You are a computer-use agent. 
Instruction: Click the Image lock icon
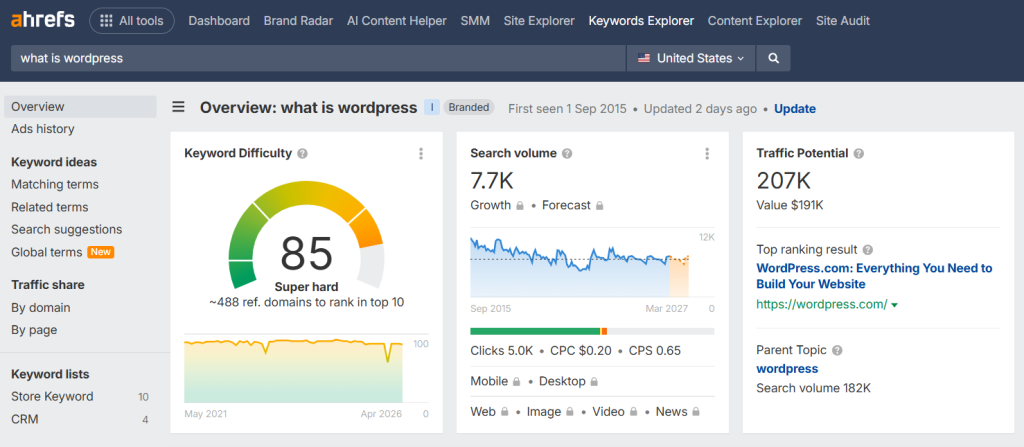(x=570, y=412)
